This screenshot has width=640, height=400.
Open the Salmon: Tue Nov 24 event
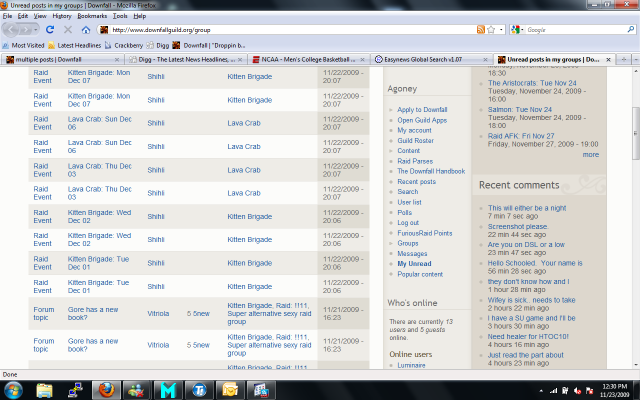pyautogui.click(x=520, y=109)
